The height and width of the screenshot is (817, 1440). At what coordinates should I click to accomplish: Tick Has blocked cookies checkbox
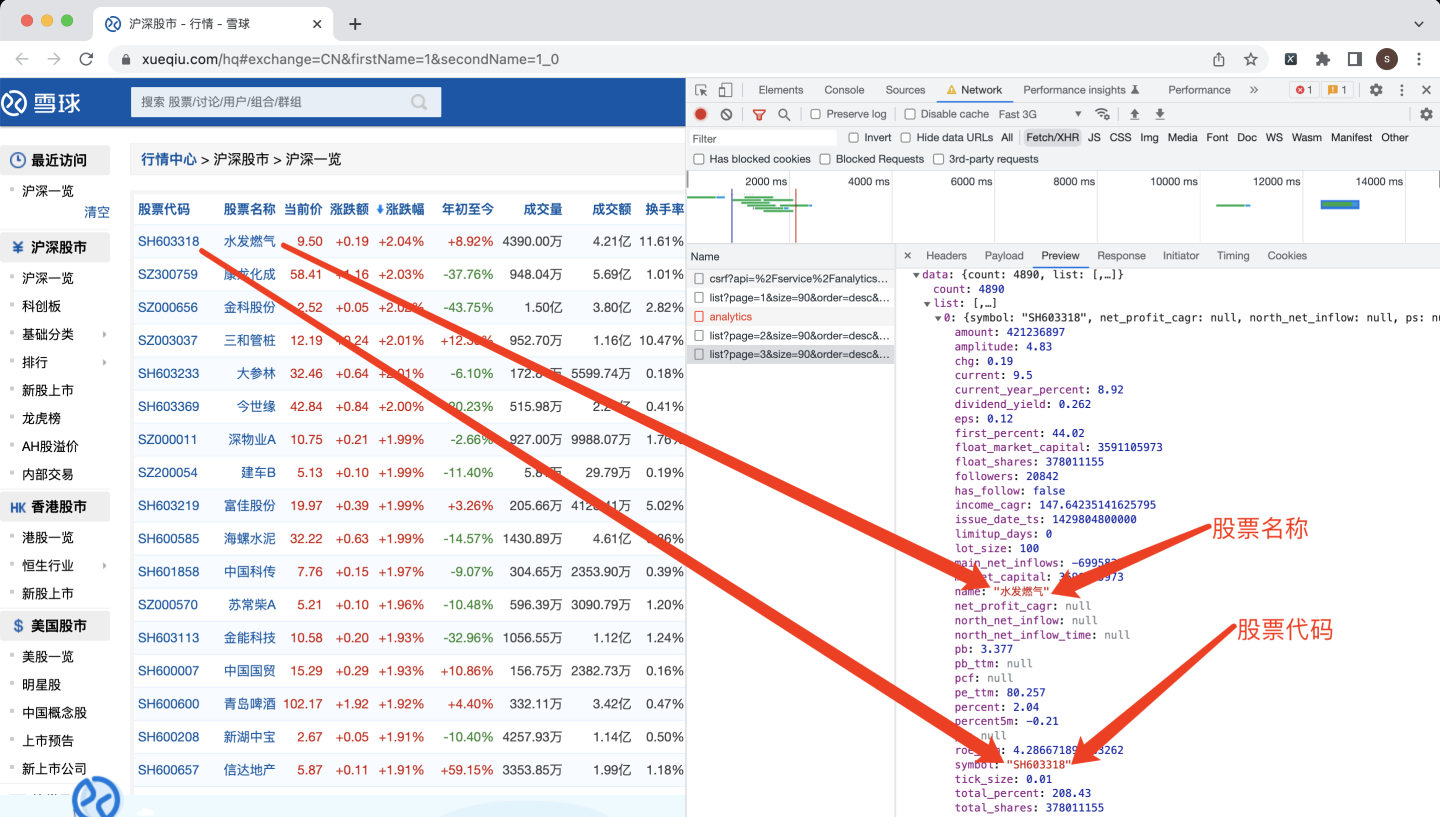(699, 159)
